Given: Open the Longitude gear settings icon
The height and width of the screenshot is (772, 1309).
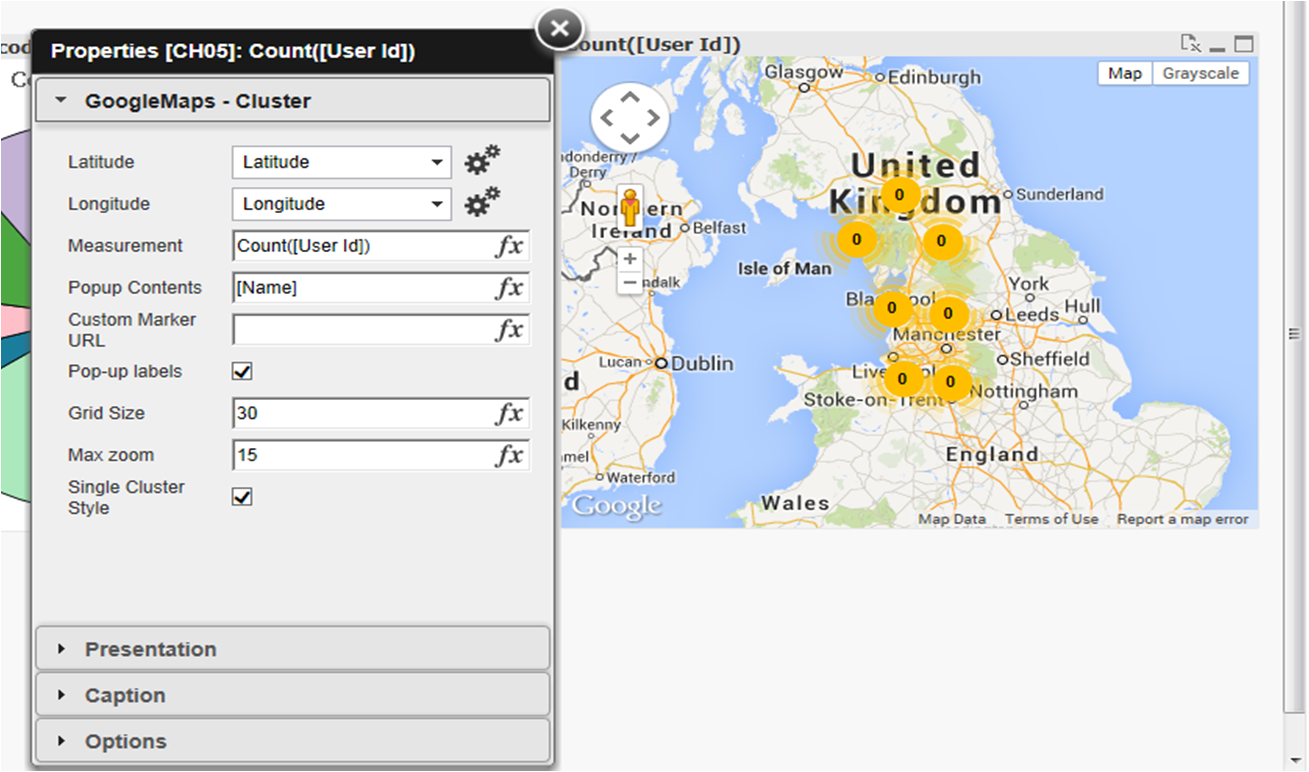Looking at the screenshot, I should click(x=483, y=203).
